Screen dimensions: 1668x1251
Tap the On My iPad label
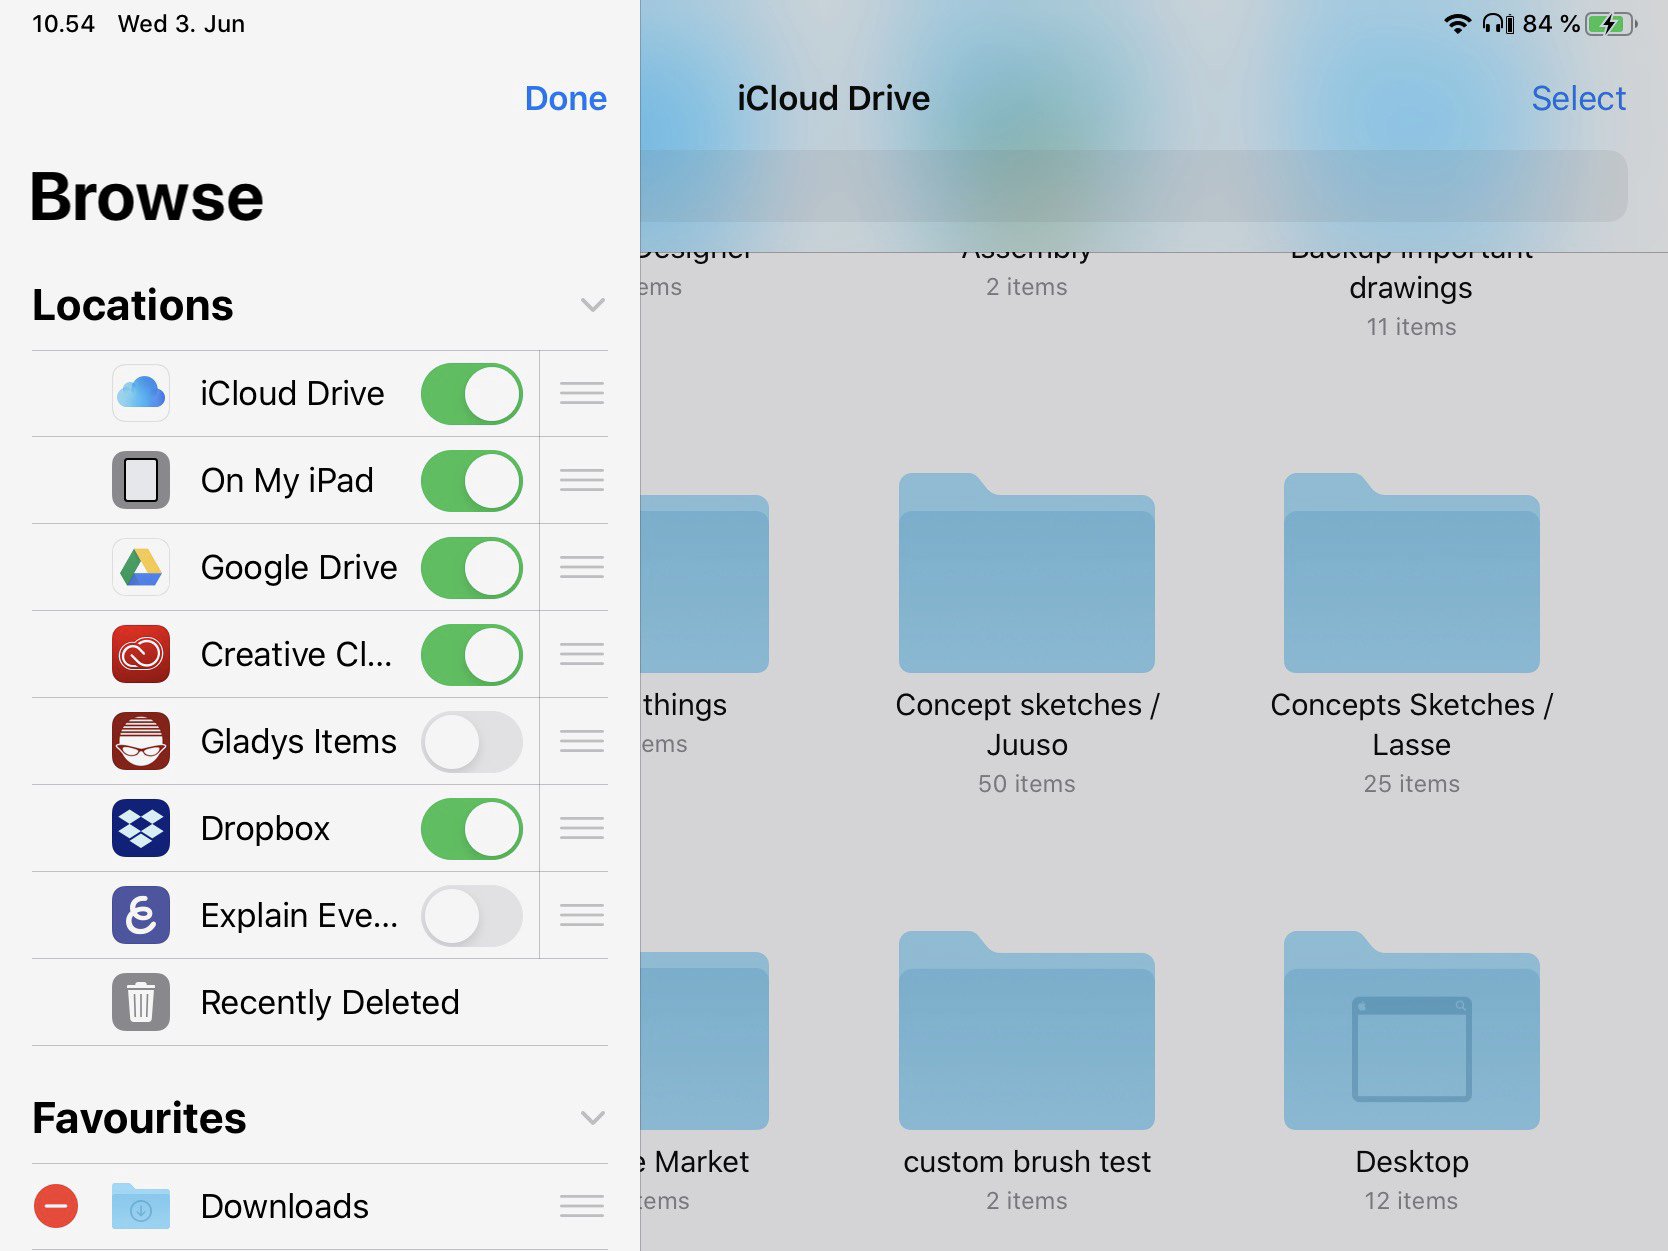(x=287, y=480)
